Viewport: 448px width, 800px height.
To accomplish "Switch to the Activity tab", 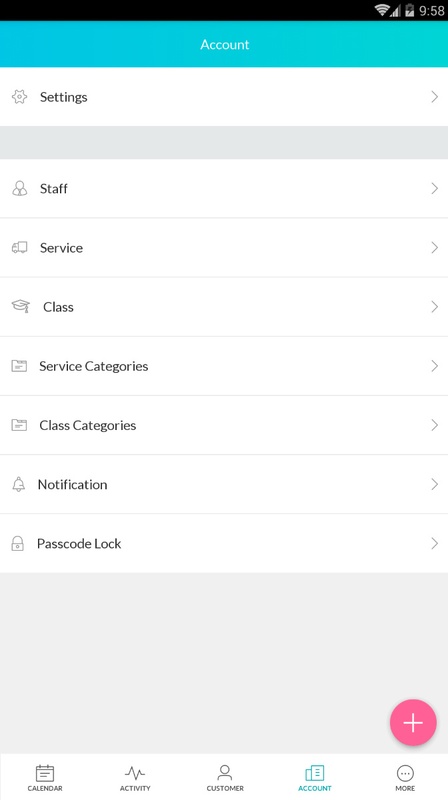I will [135, 778].
